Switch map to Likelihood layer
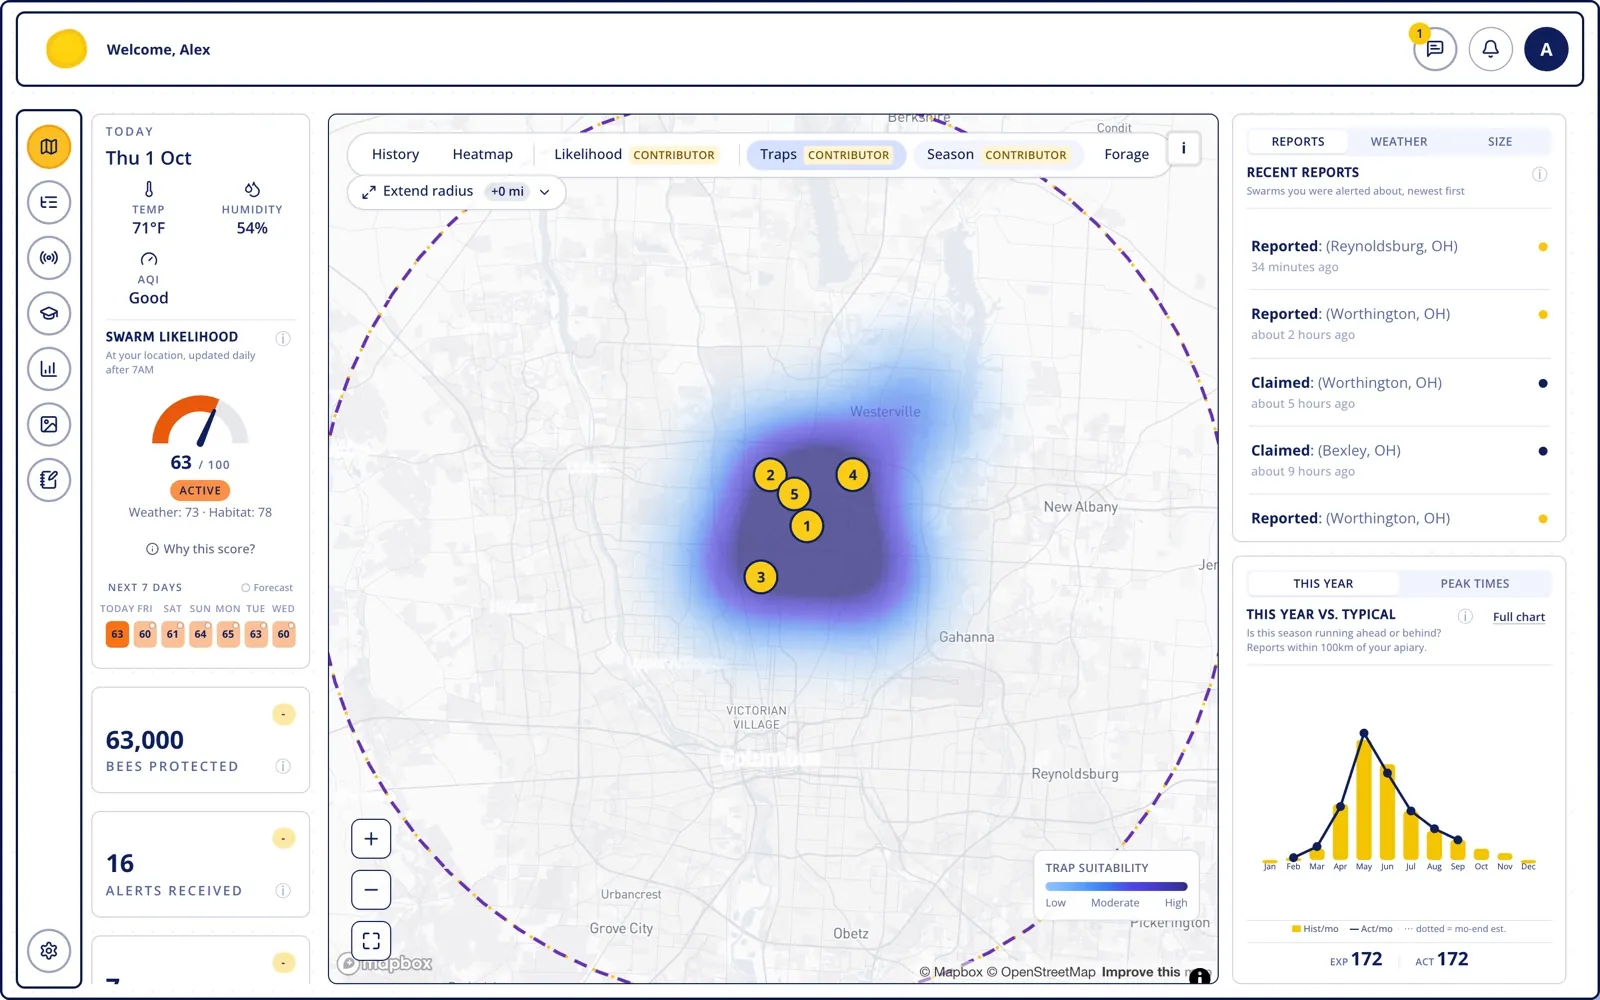Viewport: 1600px width, 1000px height. [x=634, y=154]
